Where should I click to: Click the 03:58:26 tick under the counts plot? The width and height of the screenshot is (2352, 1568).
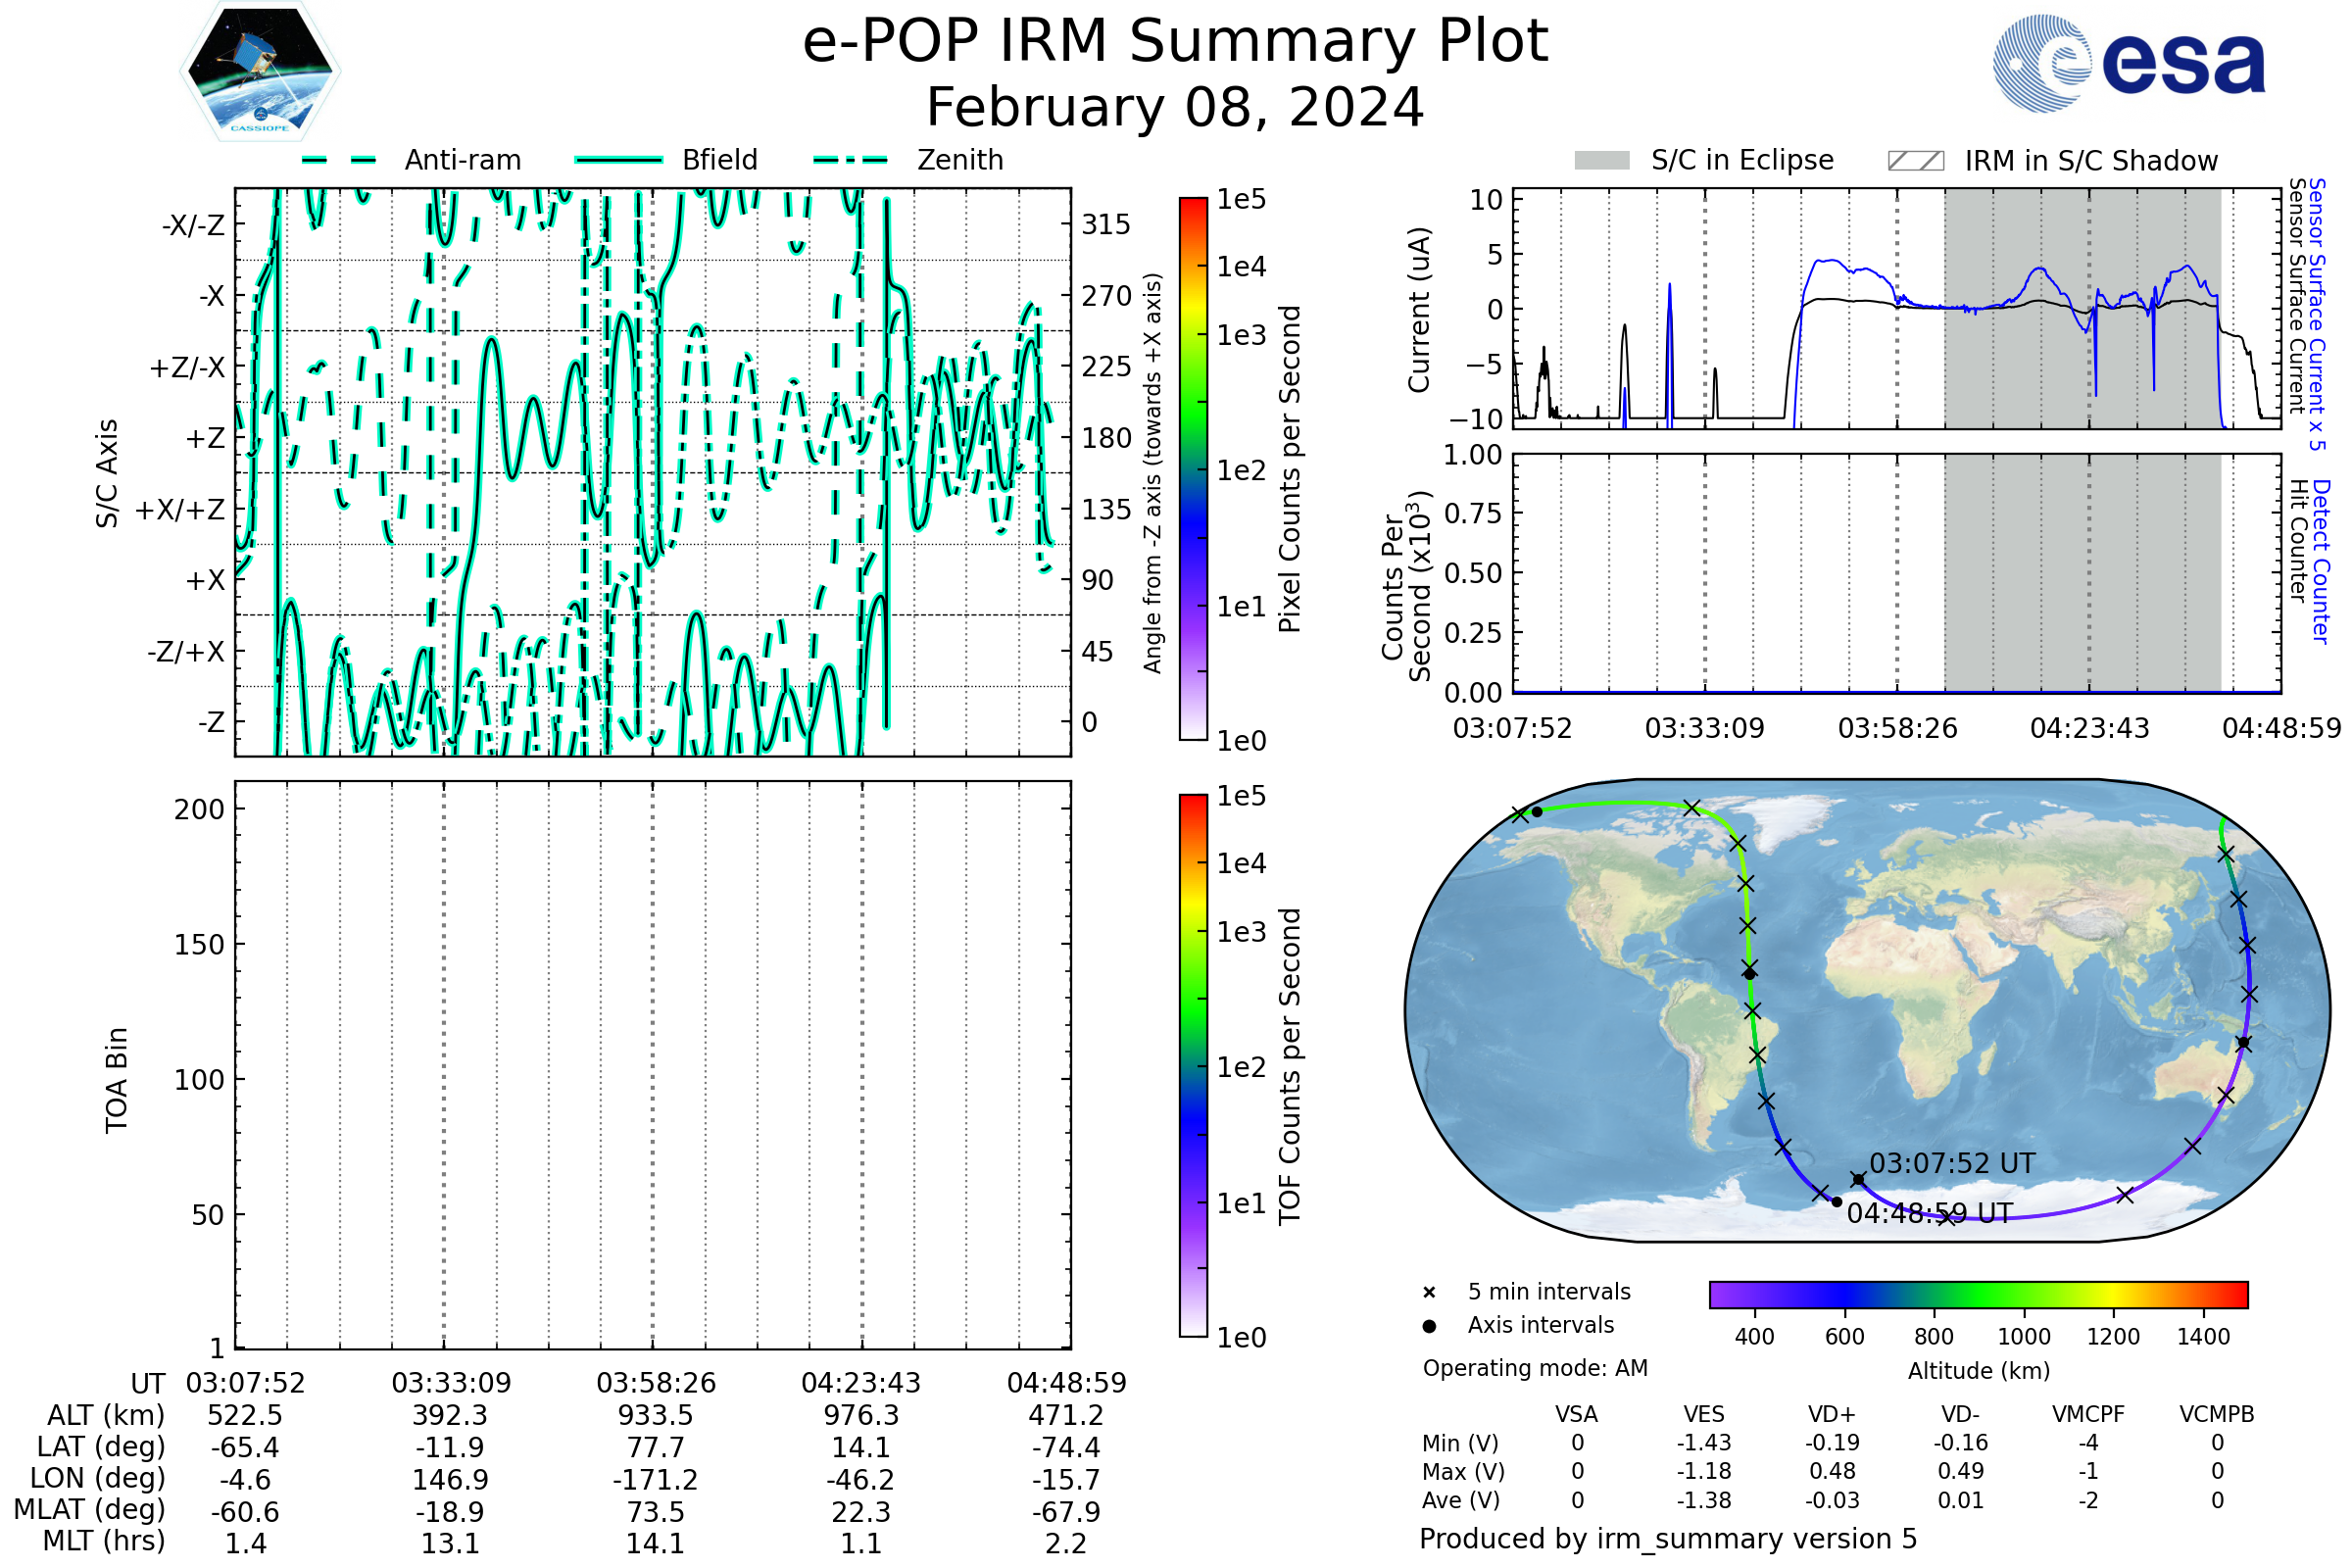point(1897,728)
